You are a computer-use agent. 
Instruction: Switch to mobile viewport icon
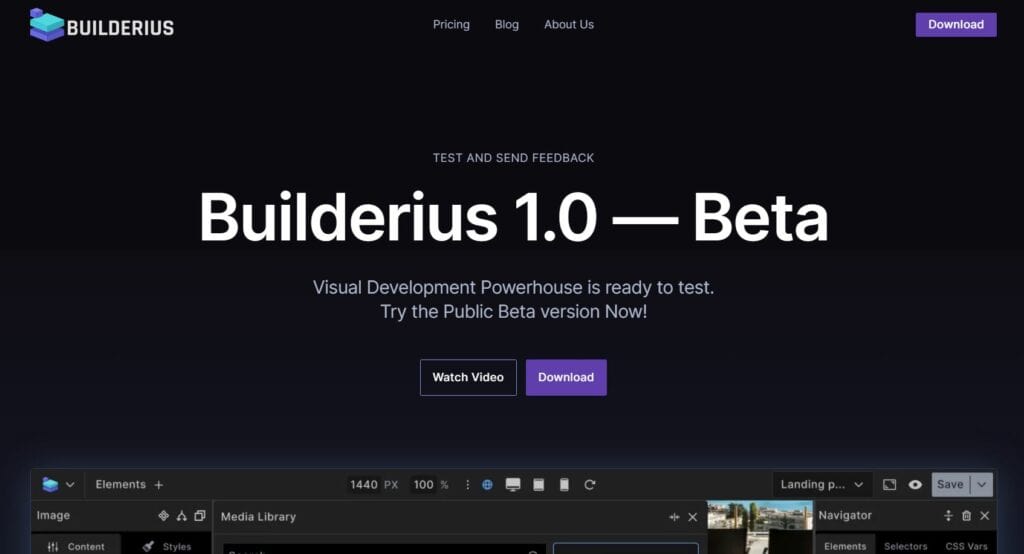coord(564,484)
